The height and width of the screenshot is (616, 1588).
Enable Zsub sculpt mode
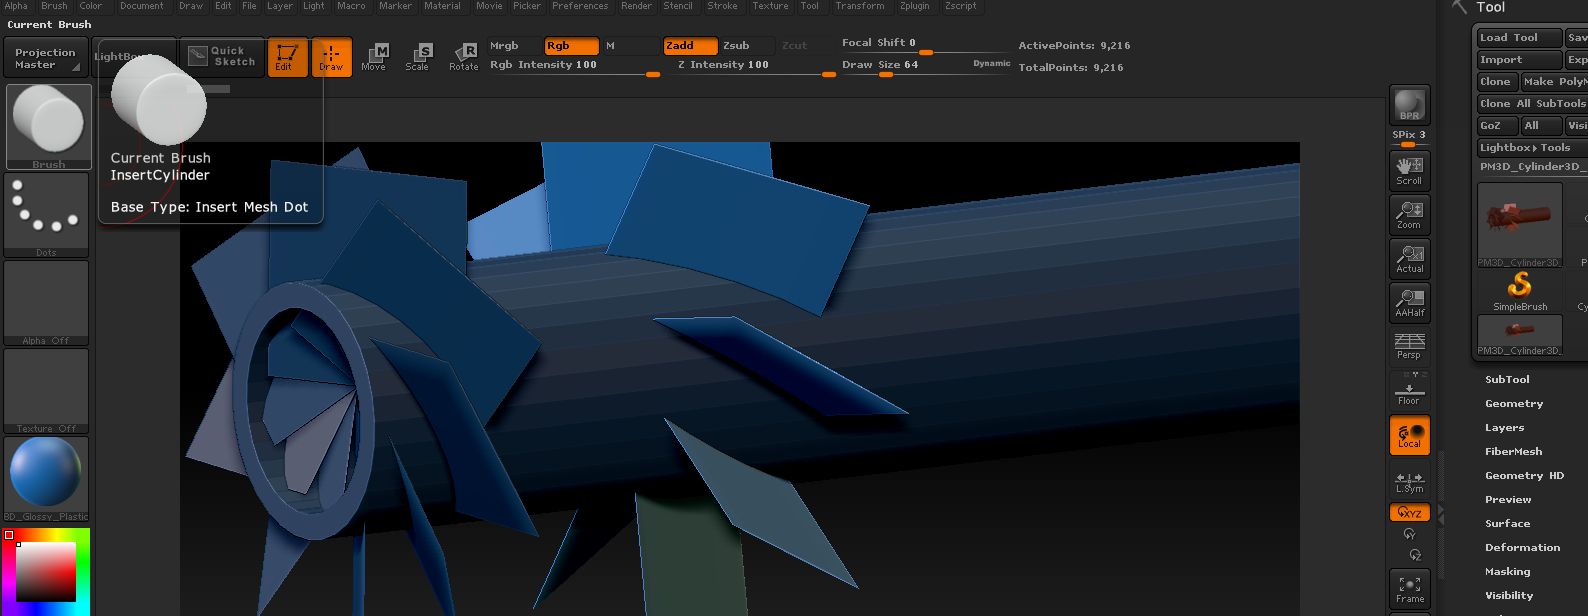(747, 46)
